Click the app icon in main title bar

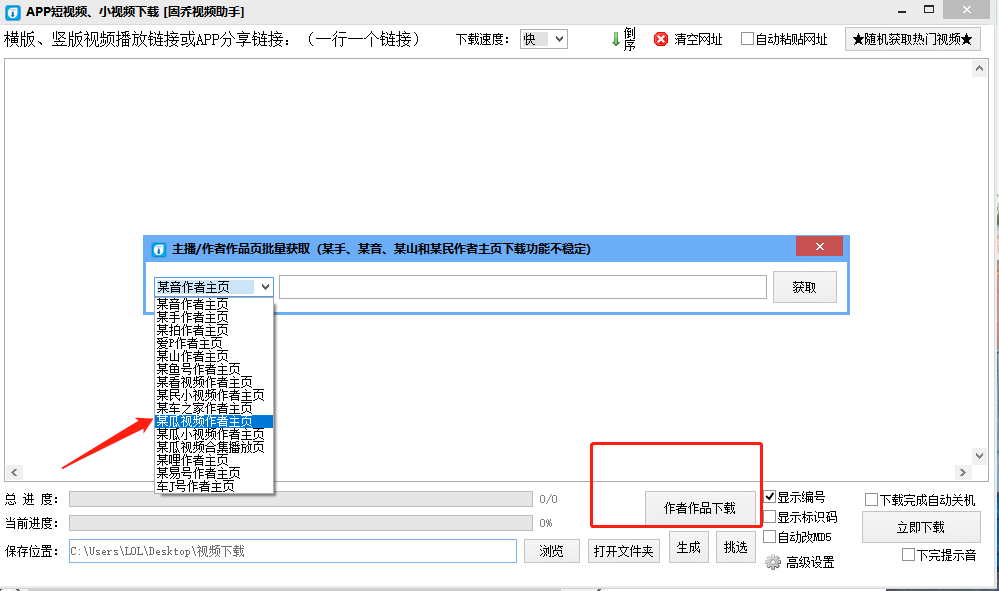point(13,12)
